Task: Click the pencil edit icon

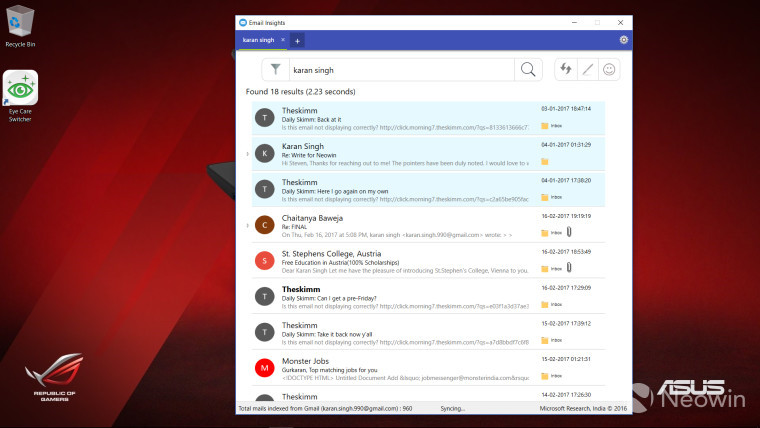Action: click(x=587, y=70)
